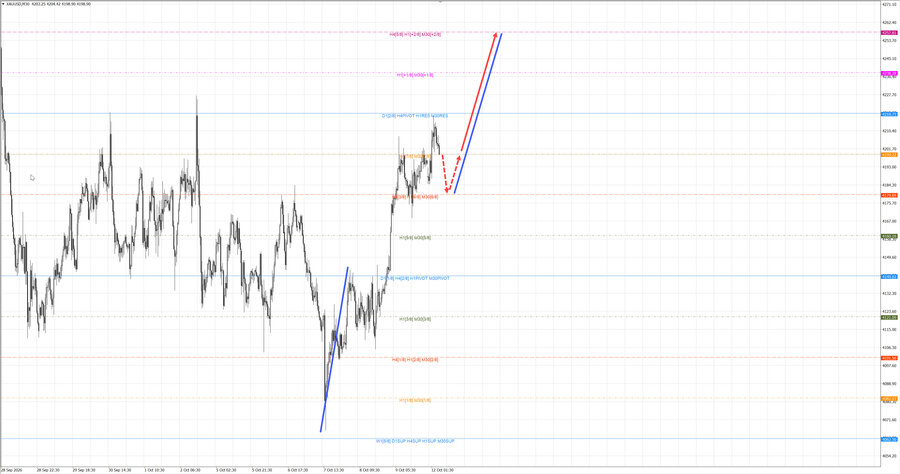Click the 12 Oct 01:30 time axis label
The image size is (900, 474).
(443, 470)
